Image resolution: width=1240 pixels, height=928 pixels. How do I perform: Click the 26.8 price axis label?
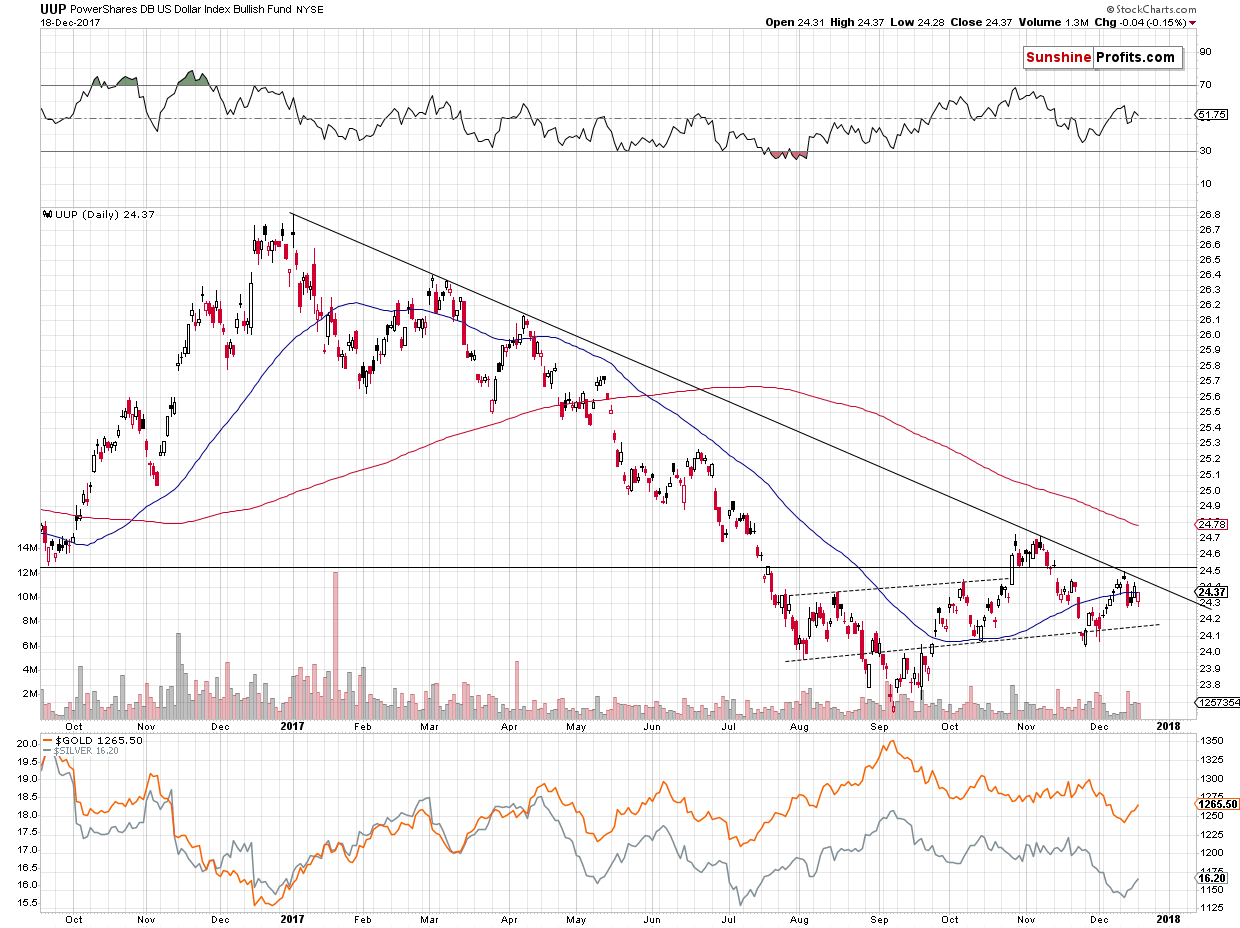(x=1208, y=215)
